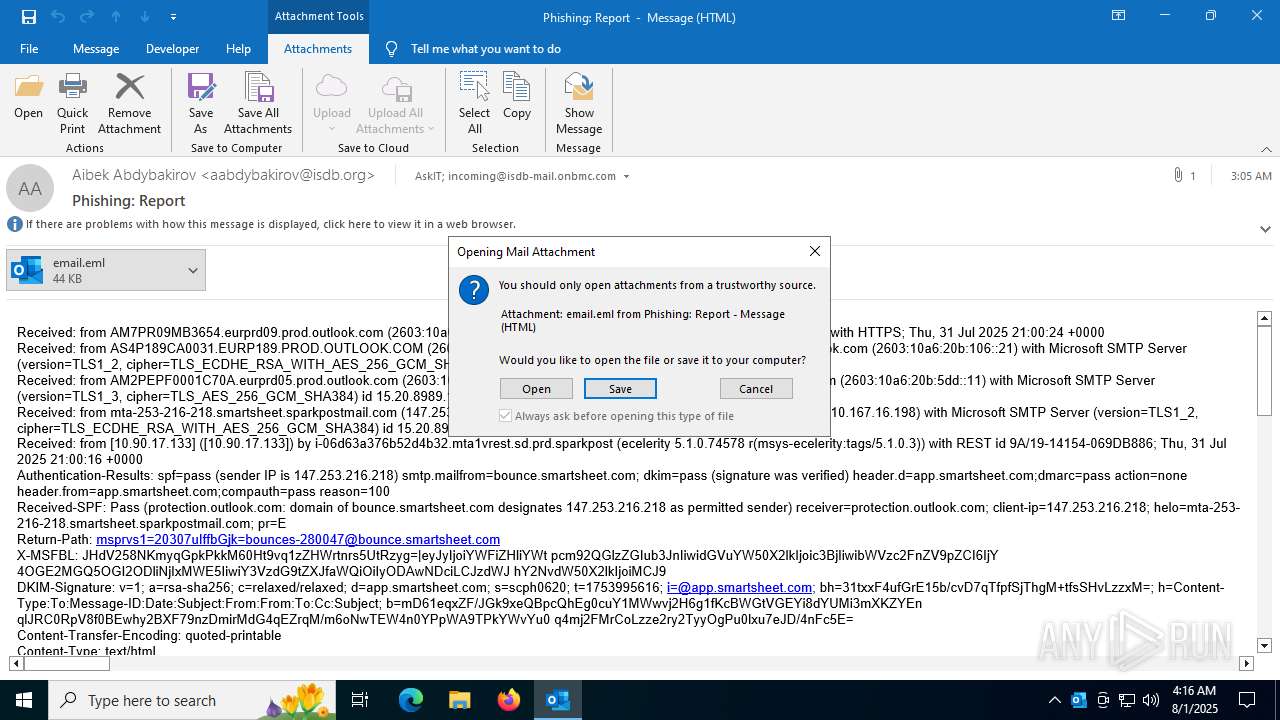Click the Ribbon Display Options icon
Image resolution: width=1280 pixels, height=720 pixels.
pyautogui.click(x=1118, y=16)
